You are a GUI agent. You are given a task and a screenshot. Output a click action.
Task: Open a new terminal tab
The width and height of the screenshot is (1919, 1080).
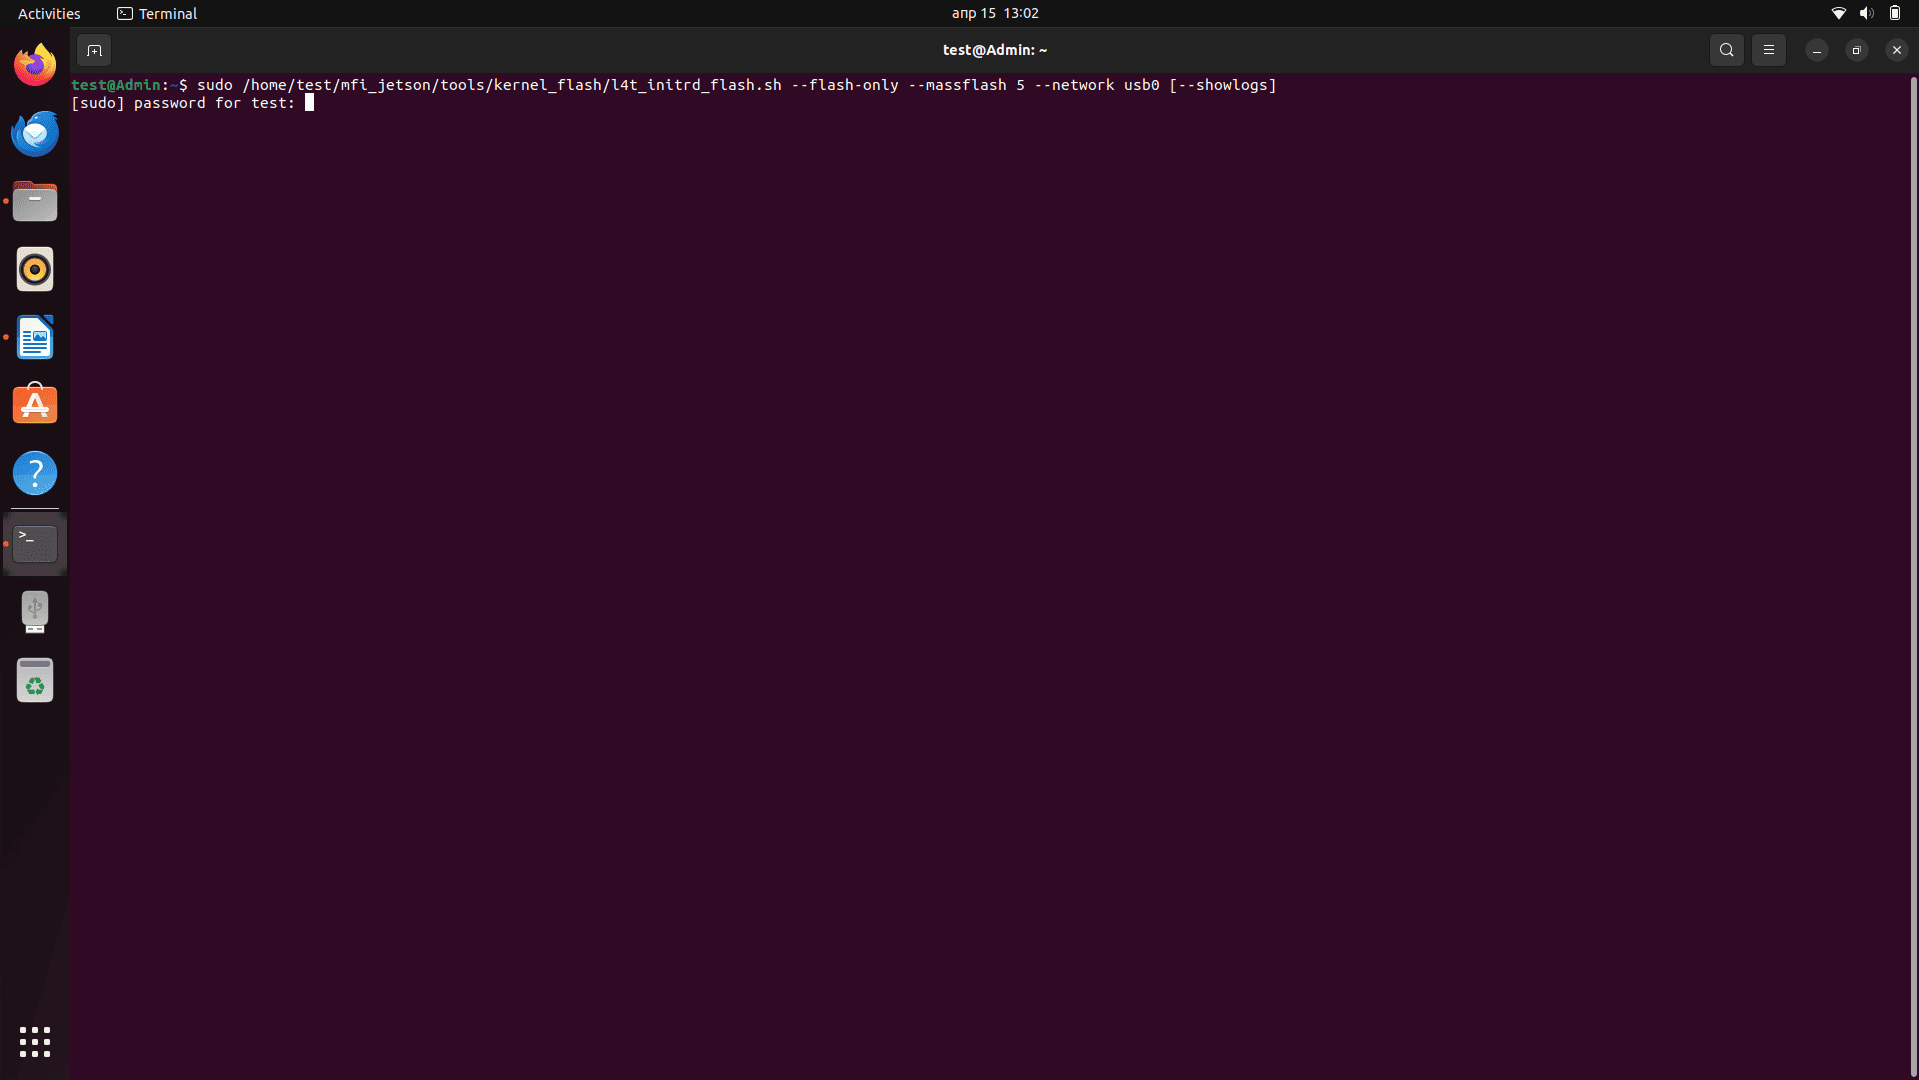pyautogui.click(x=94, y=50)
